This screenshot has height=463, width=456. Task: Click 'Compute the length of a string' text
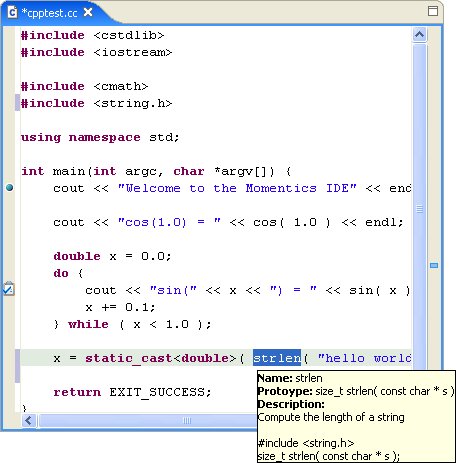click(x=331, y=417)
